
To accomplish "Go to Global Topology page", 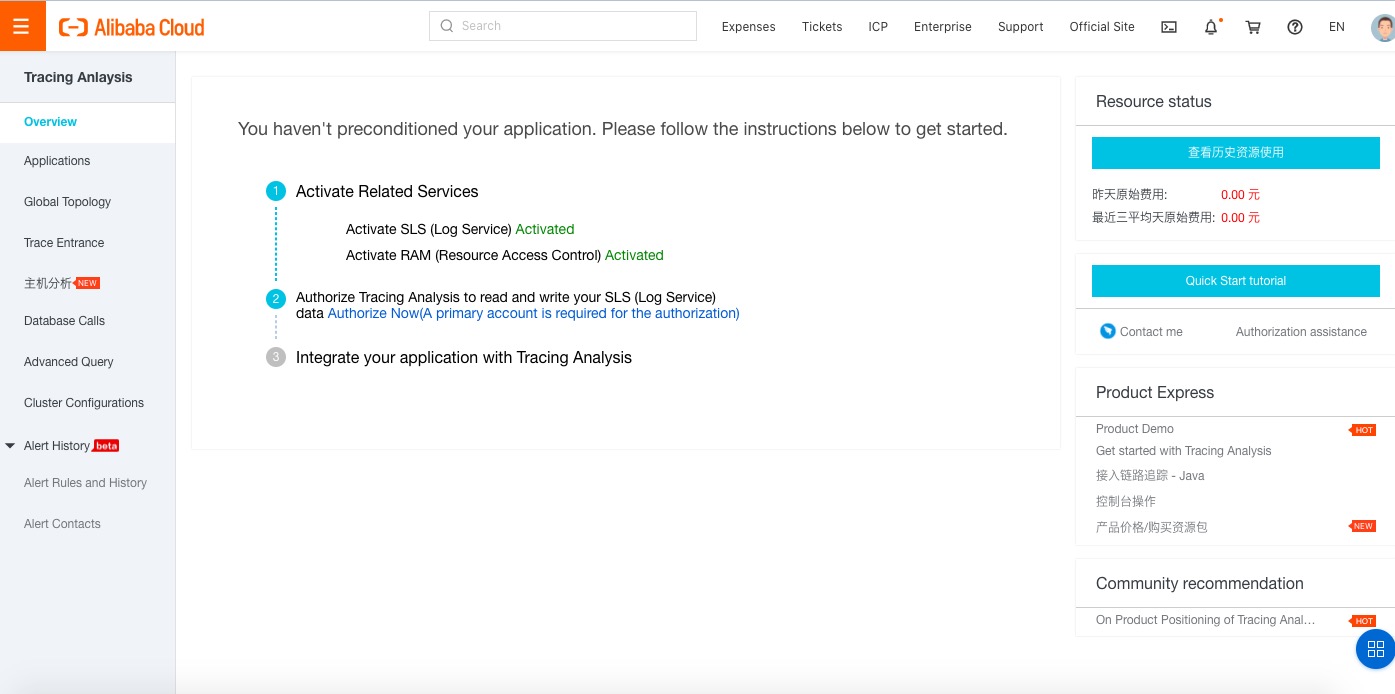I will (x=67, y=202).
